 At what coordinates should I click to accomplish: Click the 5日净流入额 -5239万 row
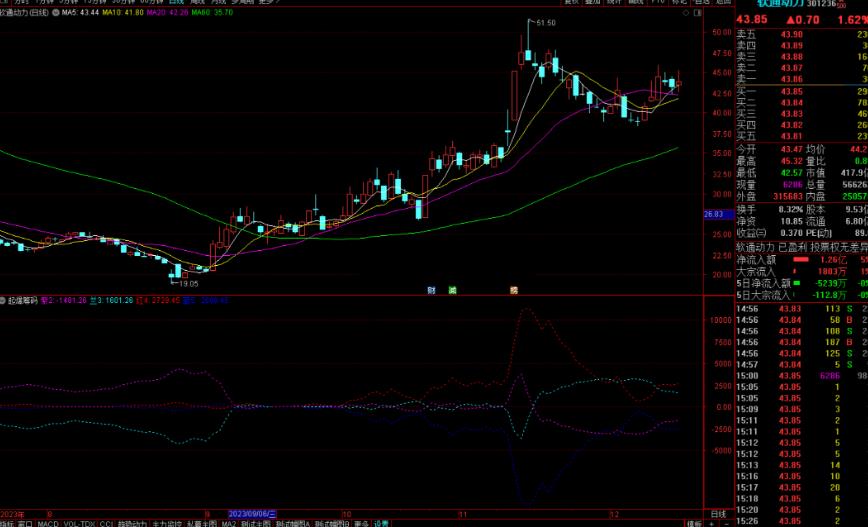click(802, 283)
